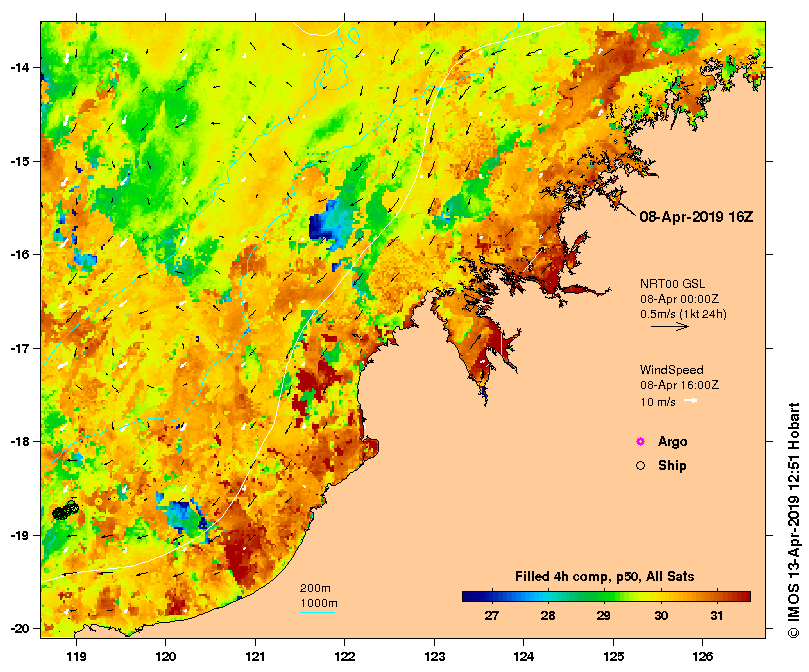Click latitude axis label '-20'
The width and height of the screenshot is (809, 672).
(20, 629)
